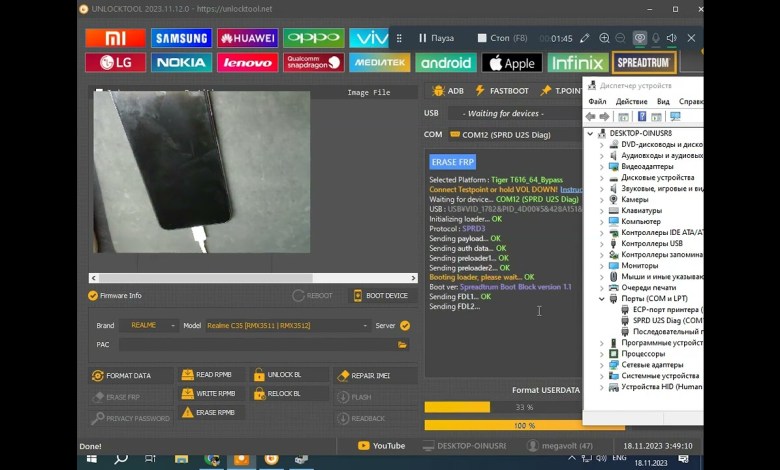Choose the Apple brand tile

pos(512,63)
